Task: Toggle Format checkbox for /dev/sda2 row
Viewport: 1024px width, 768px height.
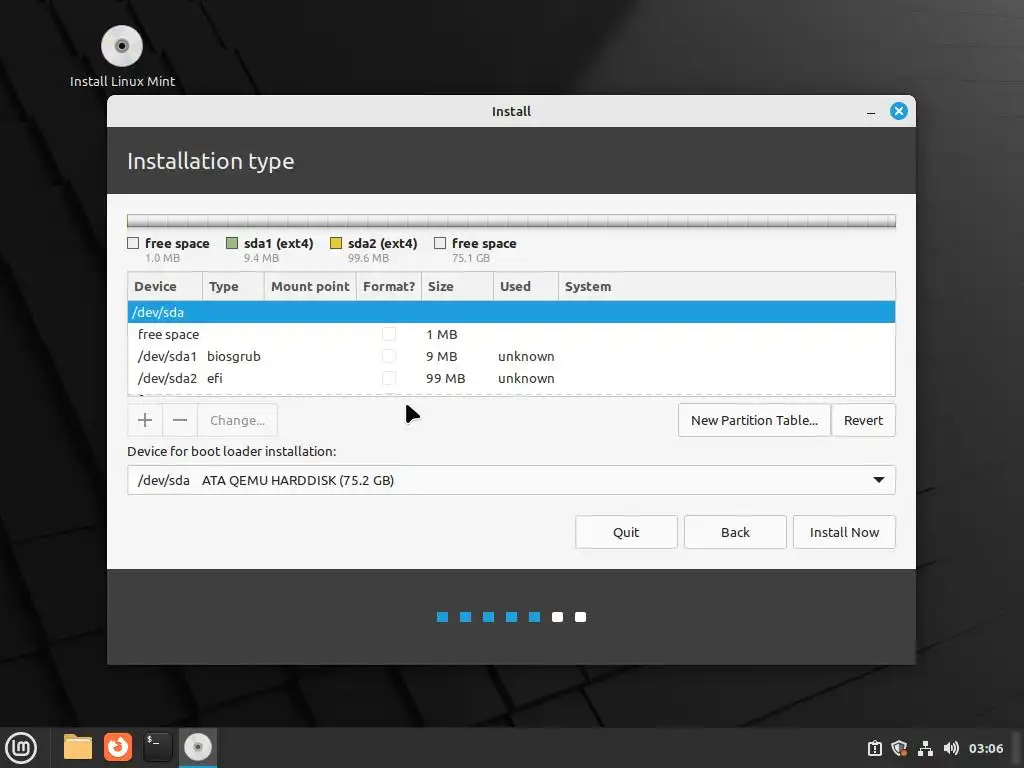Action: pos(389,378)
